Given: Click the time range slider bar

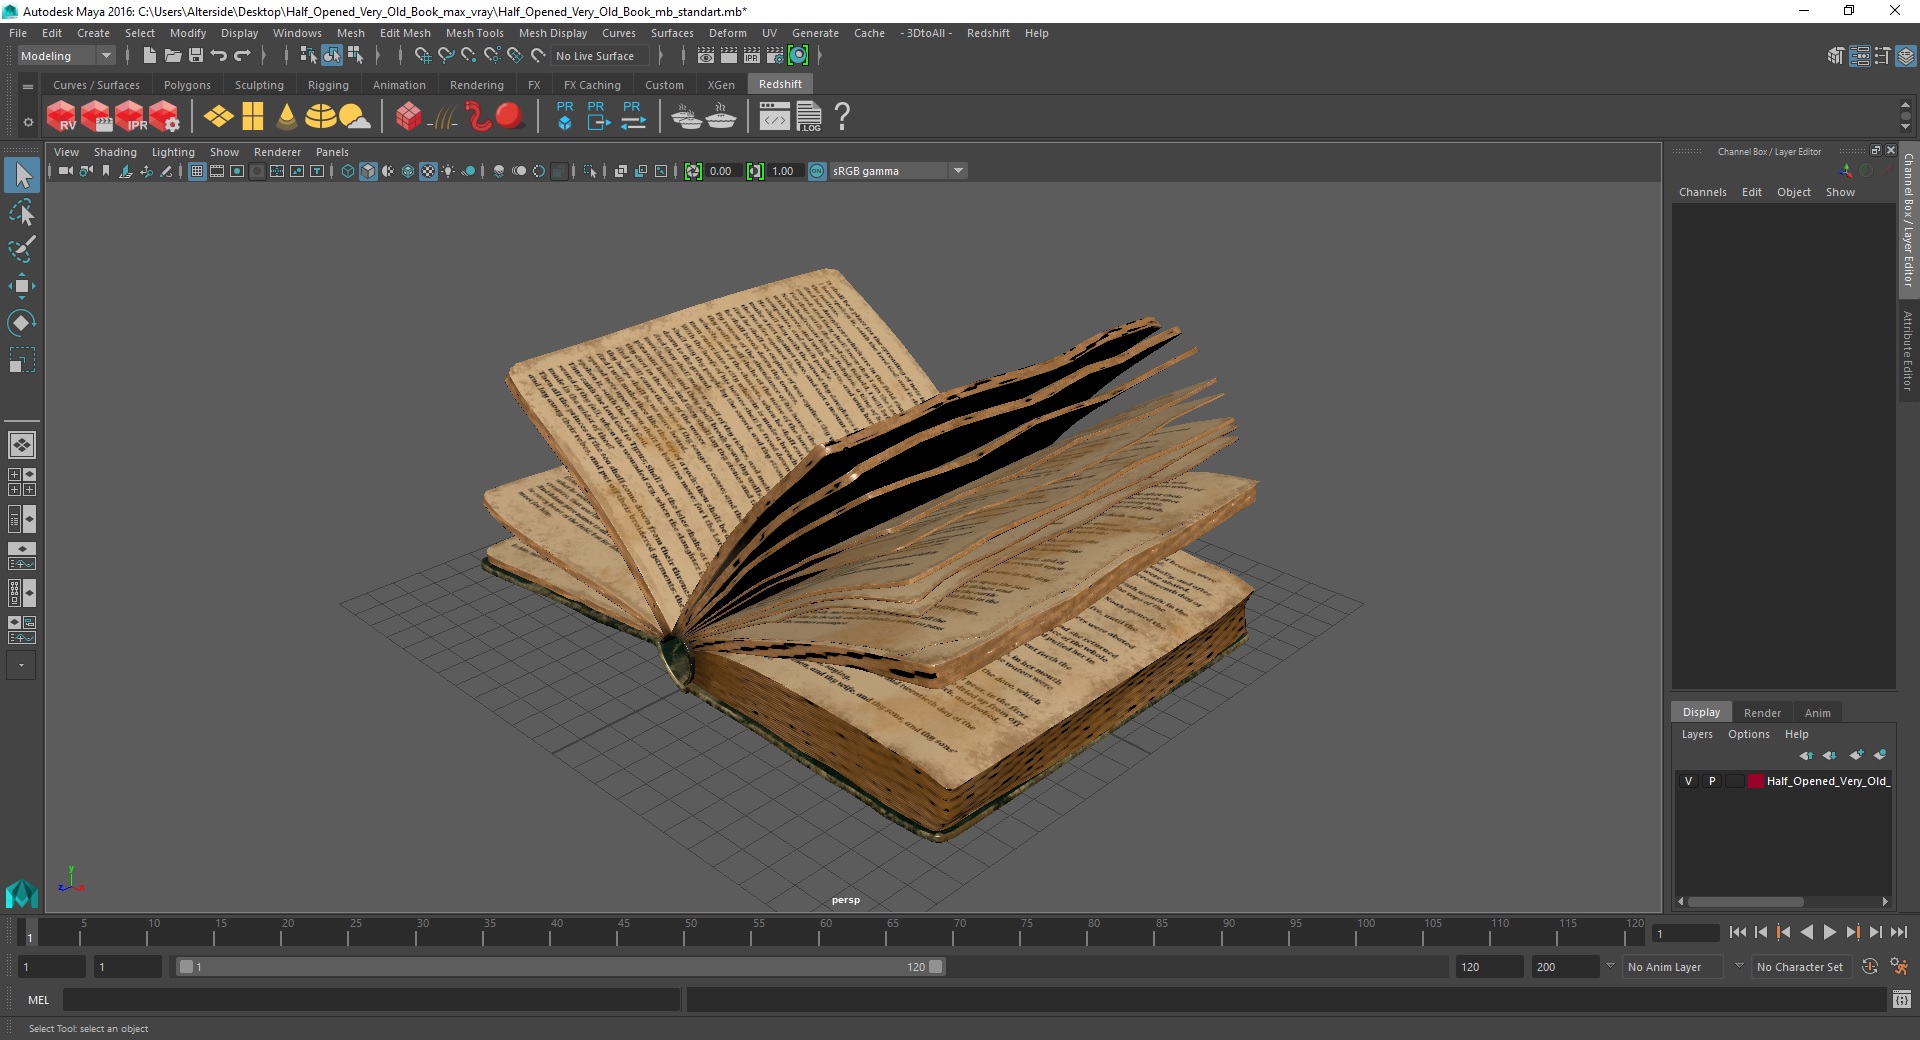Looking at the screenshot, I should (560, 967).
